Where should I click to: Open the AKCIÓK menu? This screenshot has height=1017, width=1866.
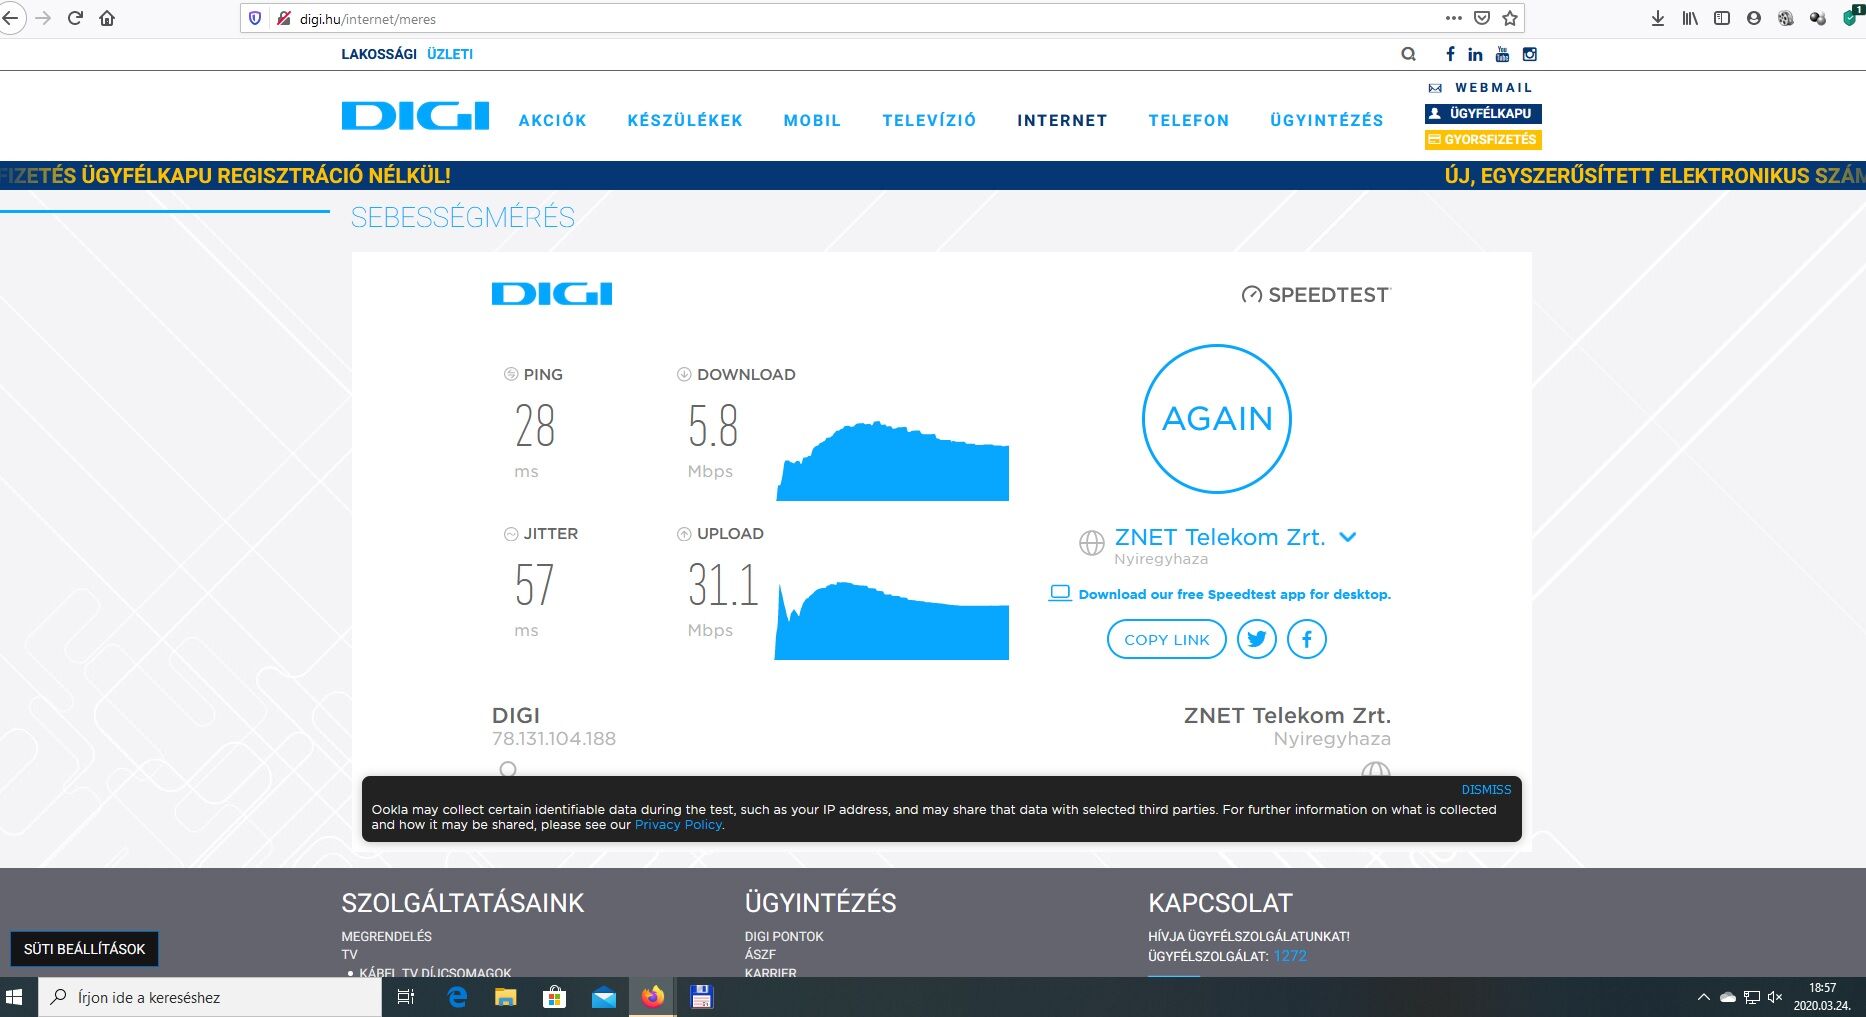[553, 120]
